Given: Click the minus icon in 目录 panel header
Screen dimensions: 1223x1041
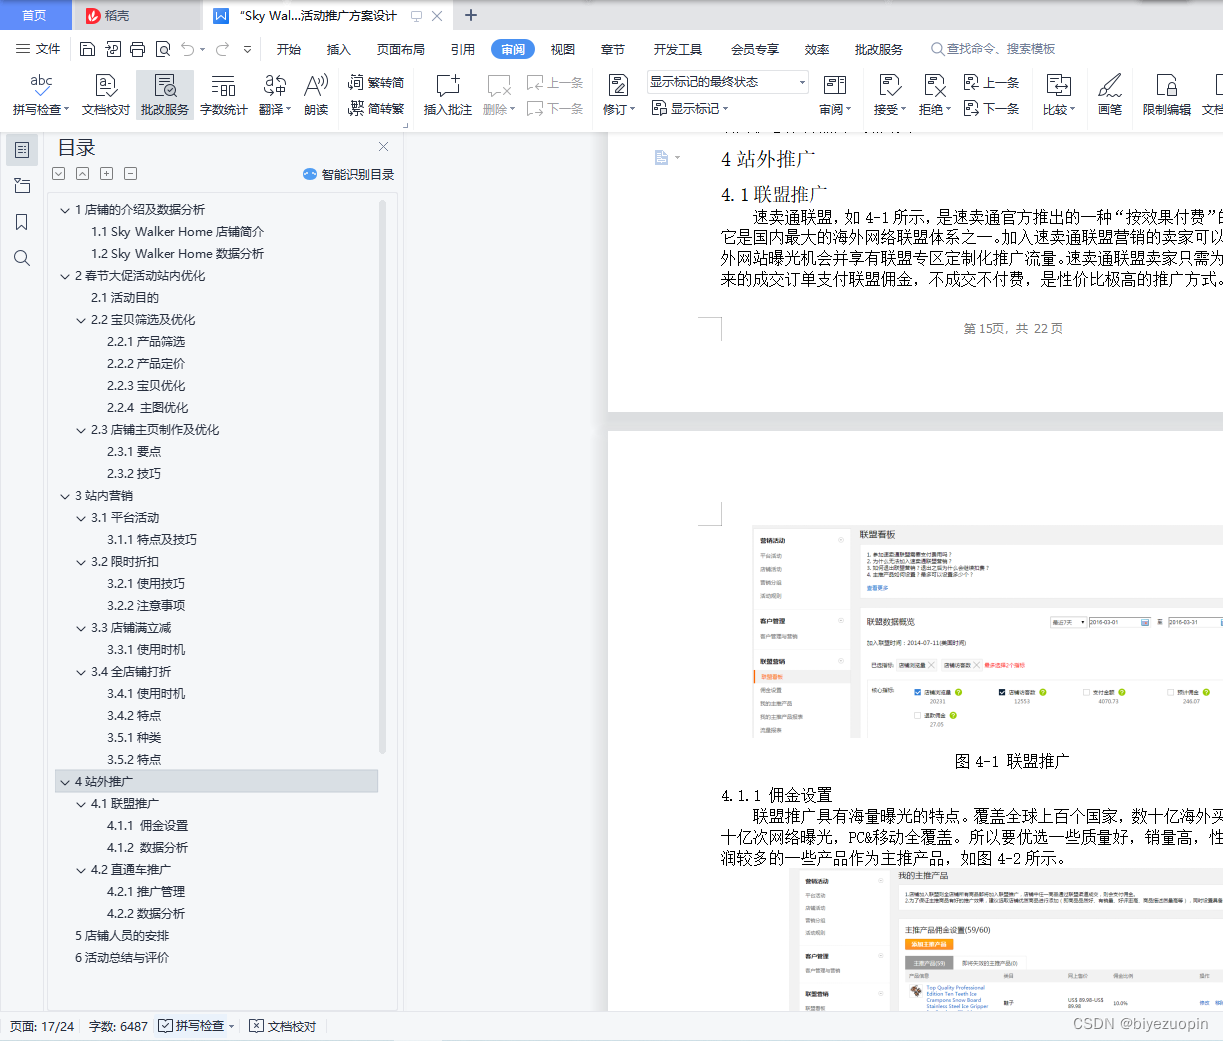Looking at the screenshot, I should point(130,174).
